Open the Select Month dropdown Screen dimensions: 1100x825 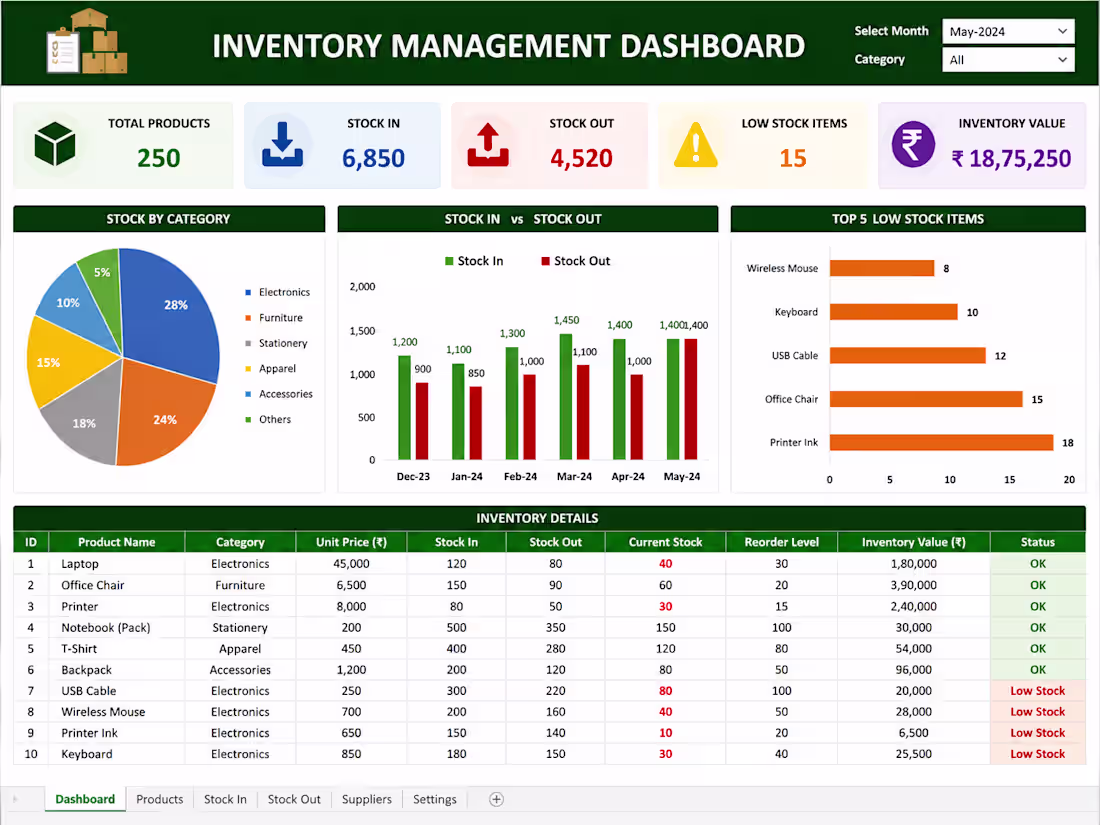tap(1007, 32)
